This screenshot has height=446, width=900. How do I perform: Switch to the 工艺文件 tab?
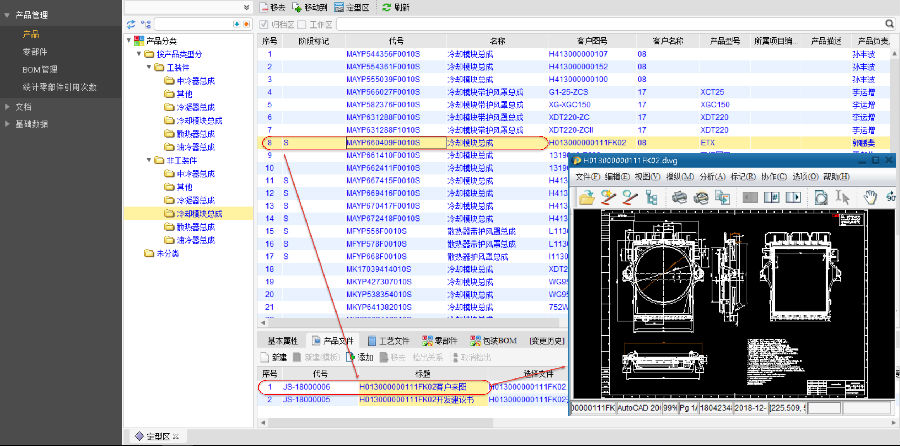389,340
